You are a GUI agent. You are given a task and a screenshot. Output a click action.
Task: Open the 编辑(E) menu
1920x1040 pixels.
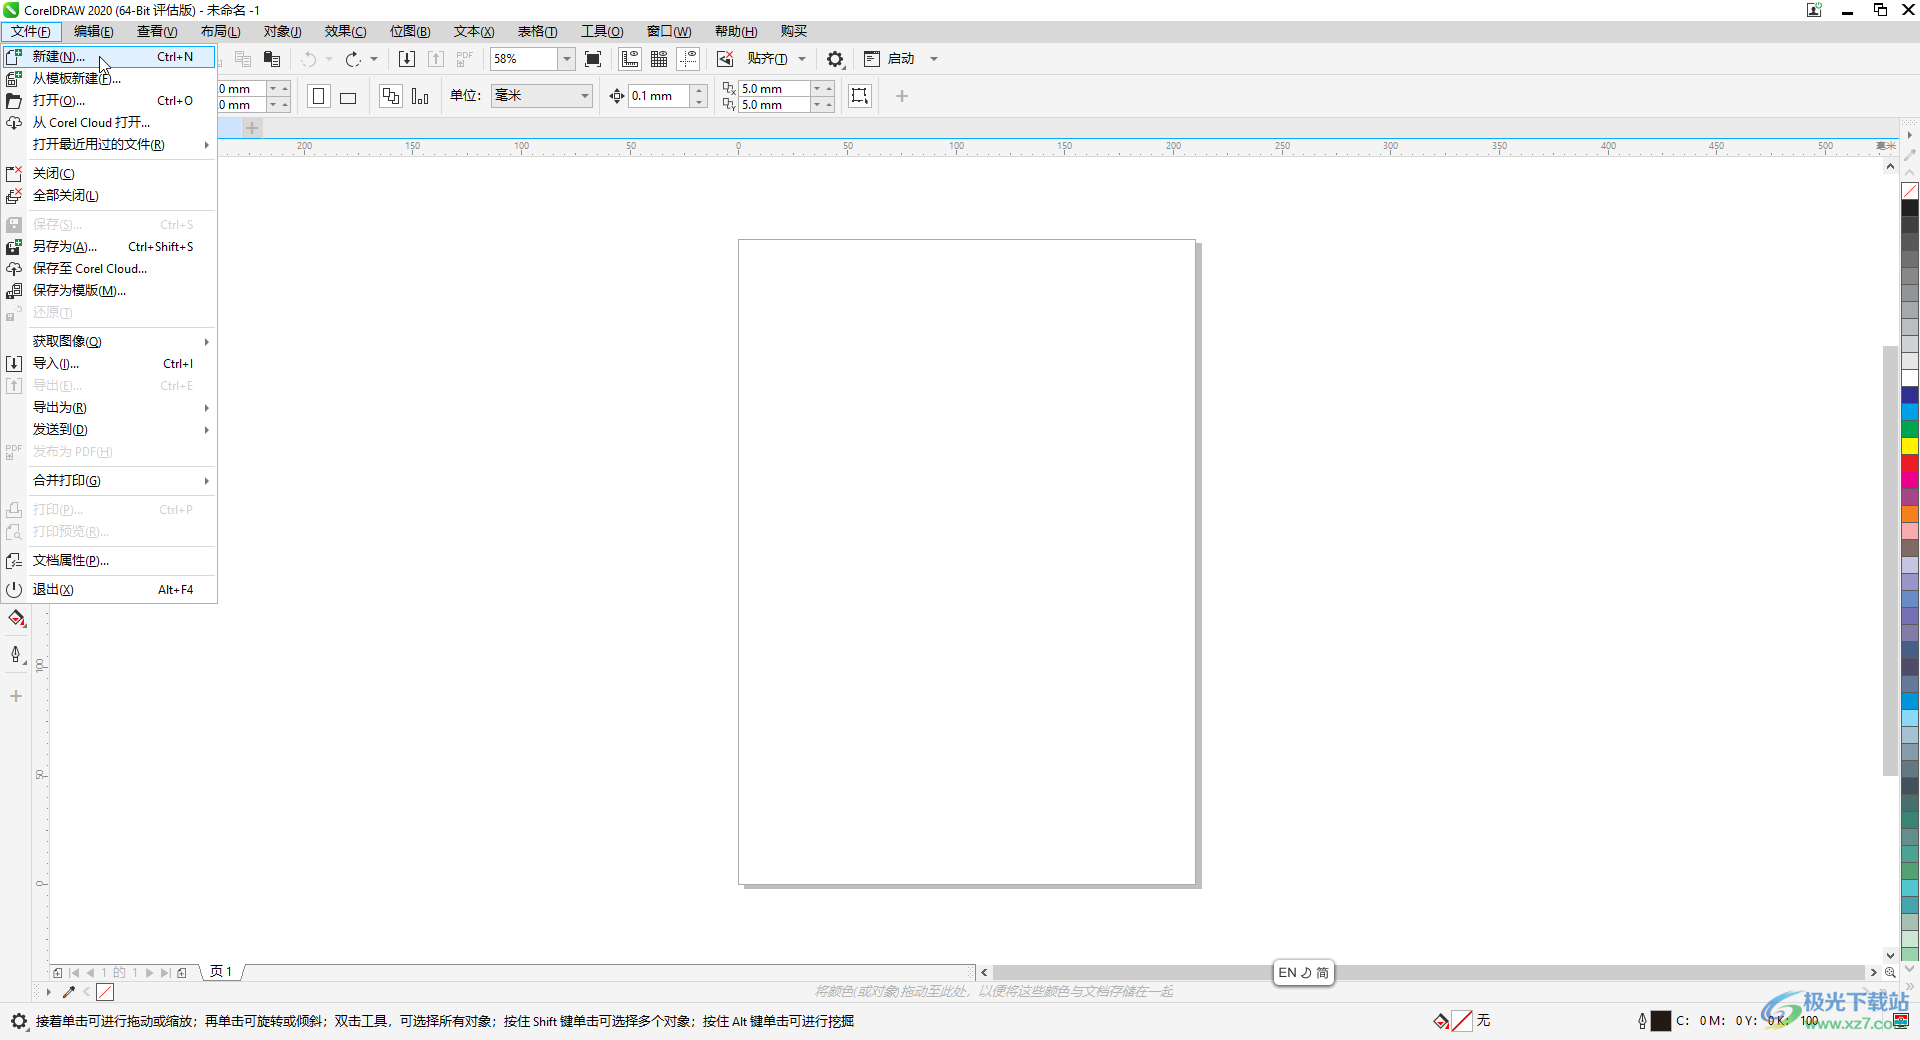tap(94, 31)
